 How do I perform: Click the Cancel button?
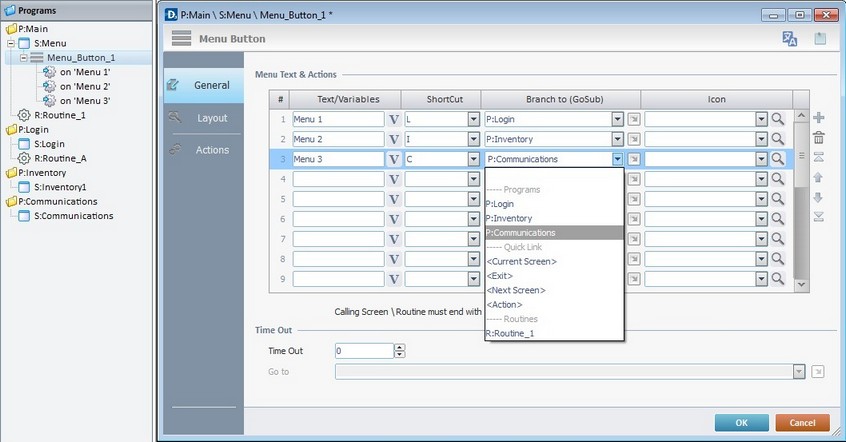coord(802,423)
